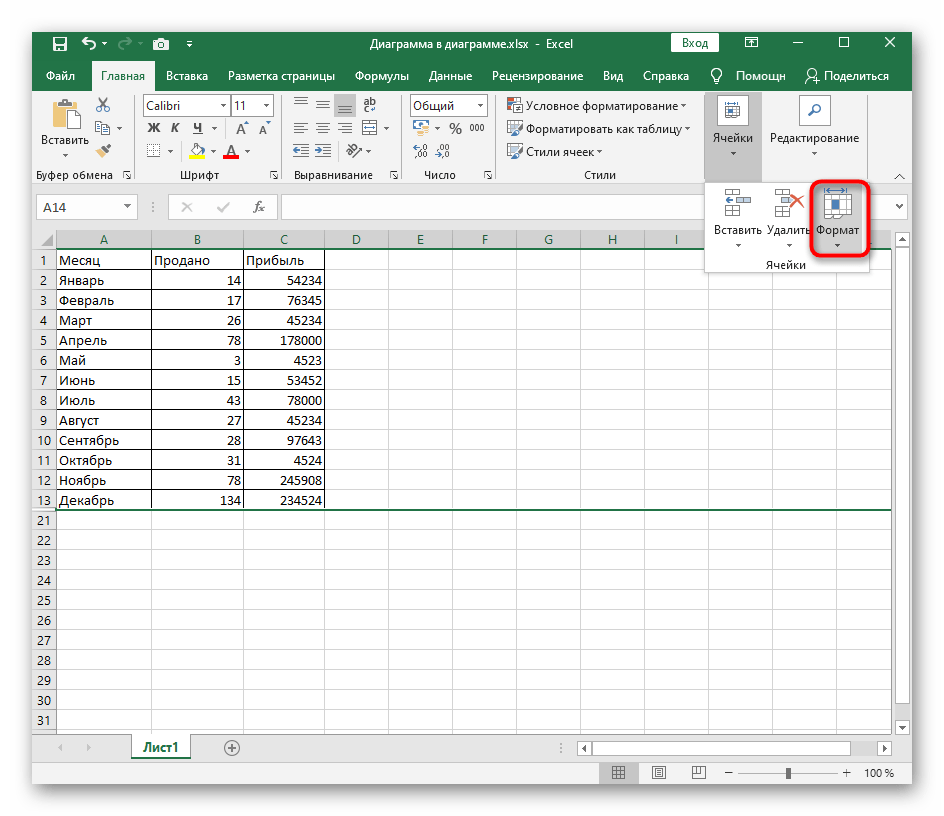The image size is (944, 816).
Task: Click the yellow fill color swatch
Action: tap(197, 151)
